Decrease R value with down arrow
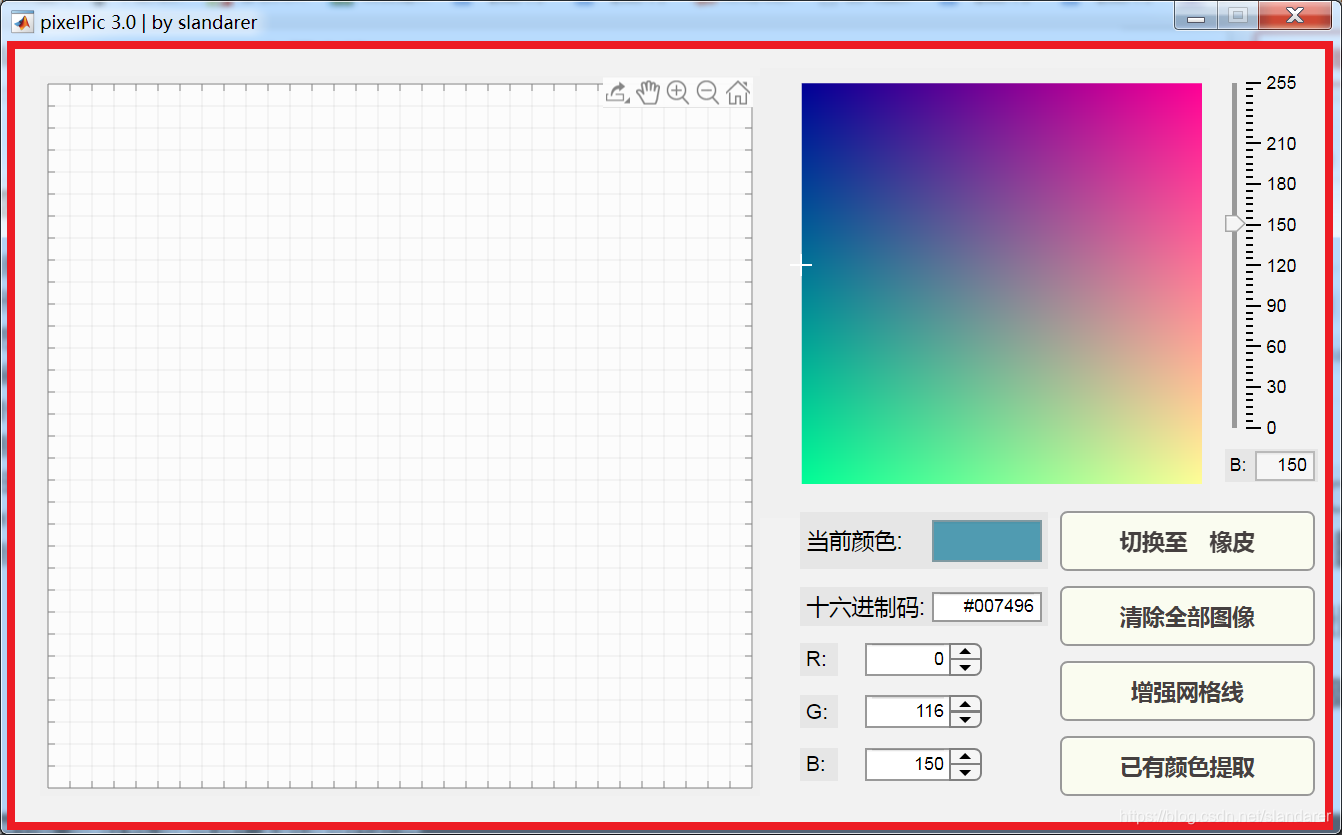 [x=965, y=667]
